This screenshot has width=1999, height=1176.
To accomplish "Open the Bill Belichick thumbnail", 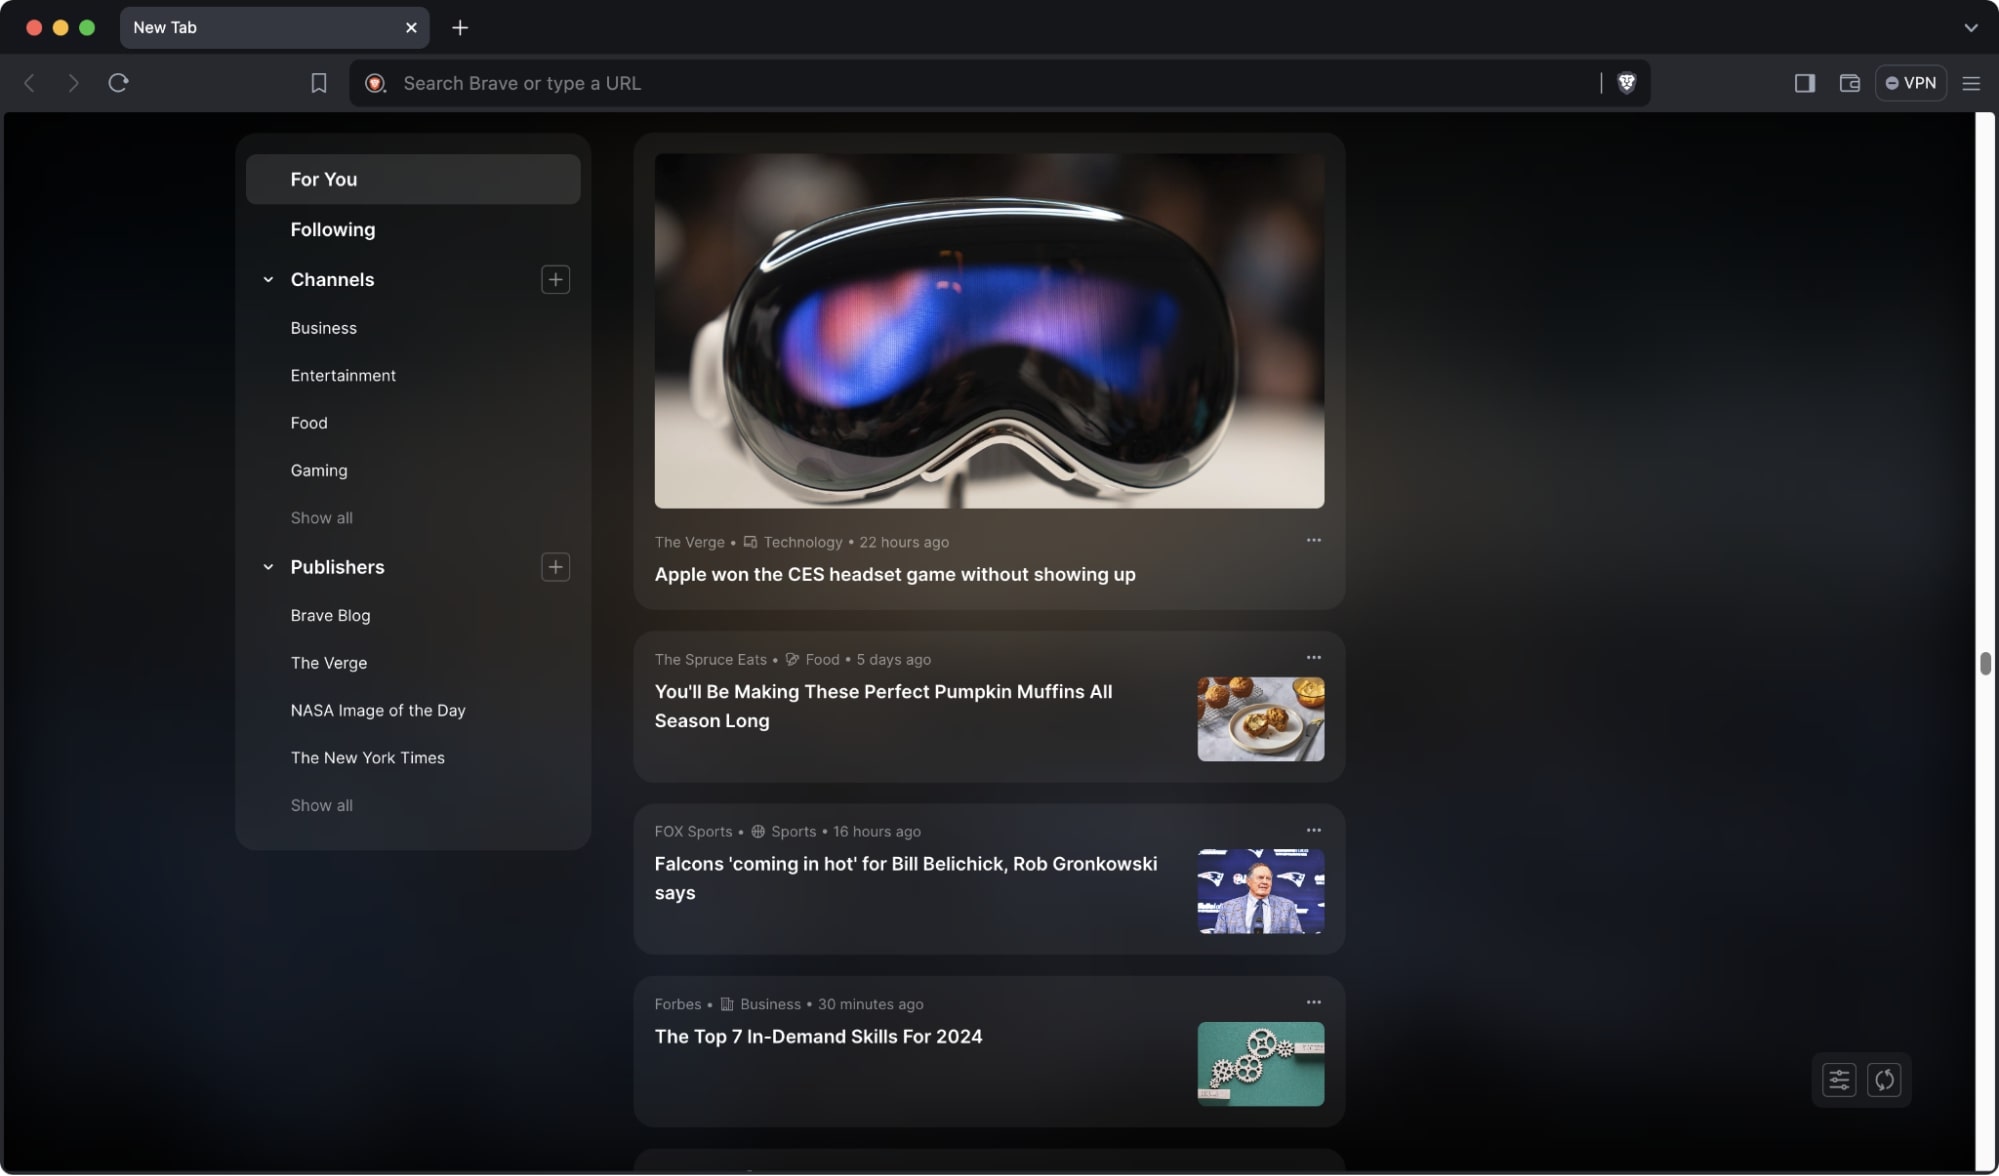I will [1260, 891].
